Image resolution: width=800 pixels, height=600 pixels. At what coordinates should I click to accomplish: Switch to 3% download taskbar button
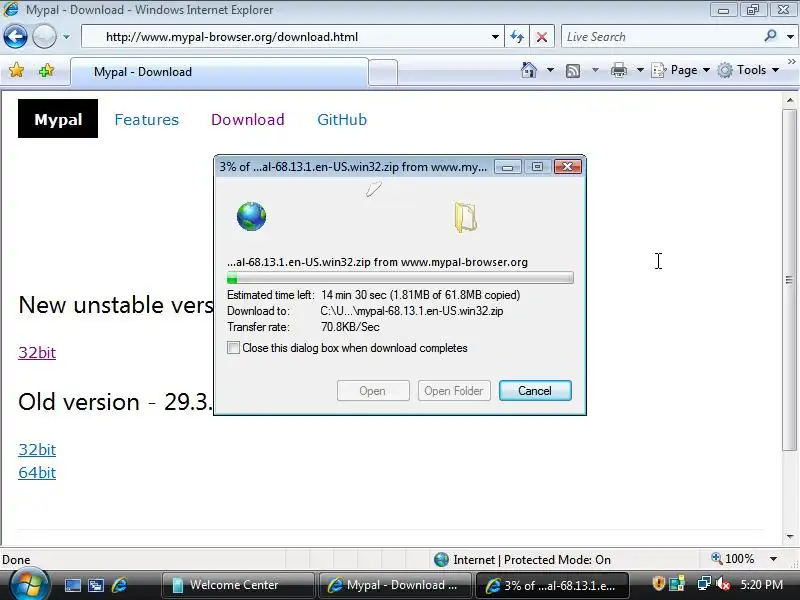point(552,585)
